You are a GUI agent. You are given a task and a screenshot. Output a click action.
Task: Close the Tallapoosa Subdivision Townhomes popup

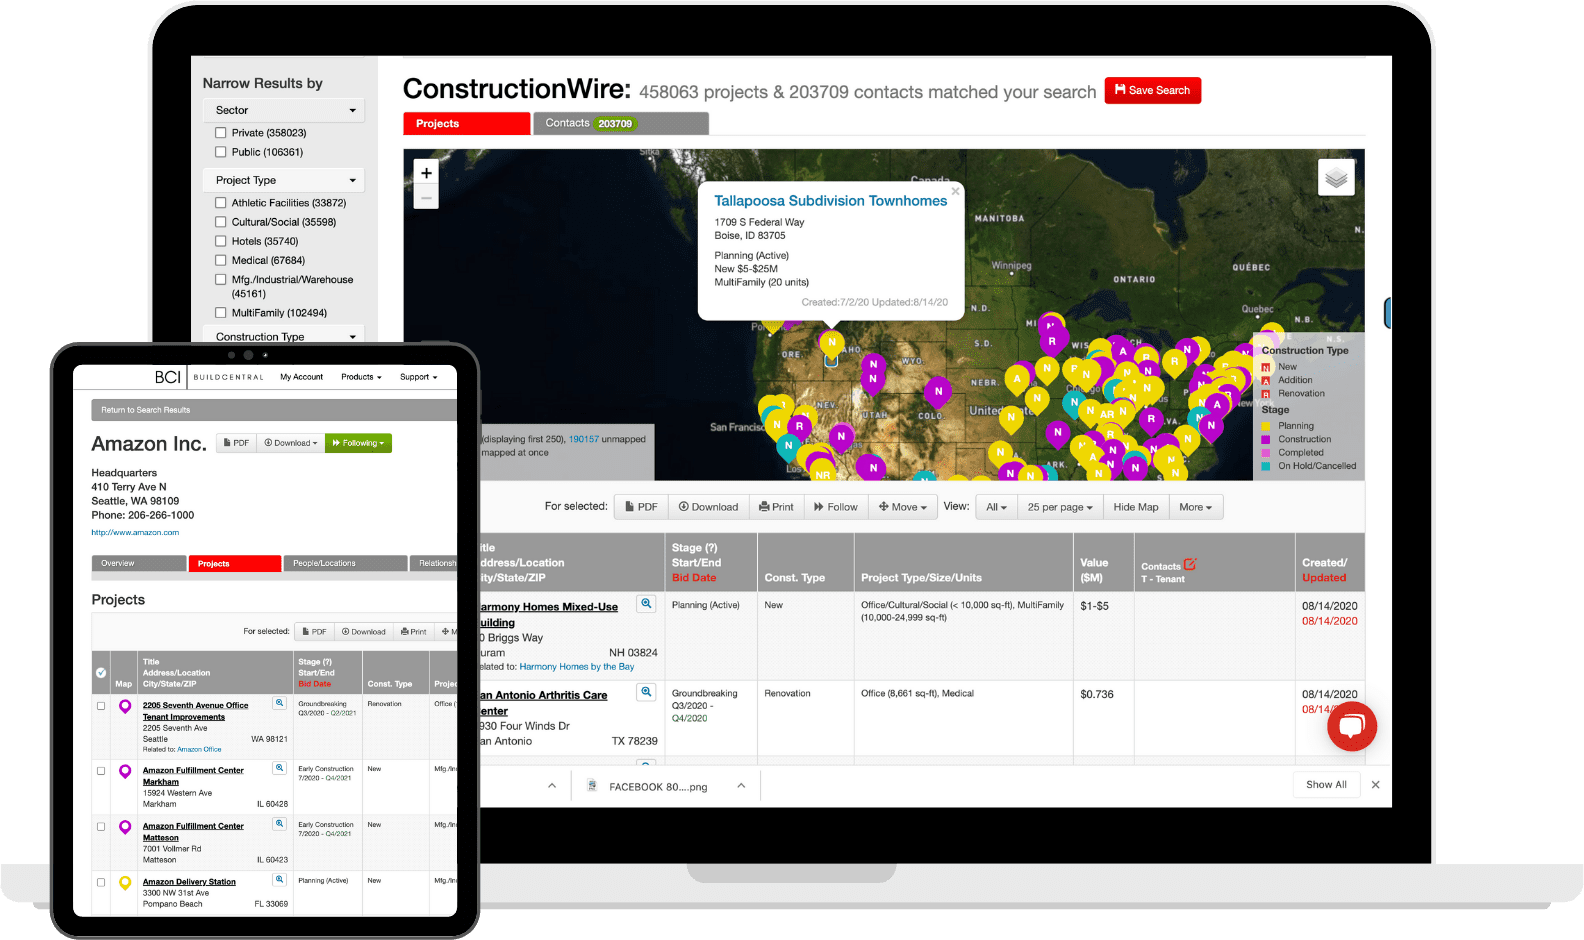click(955, 191)
